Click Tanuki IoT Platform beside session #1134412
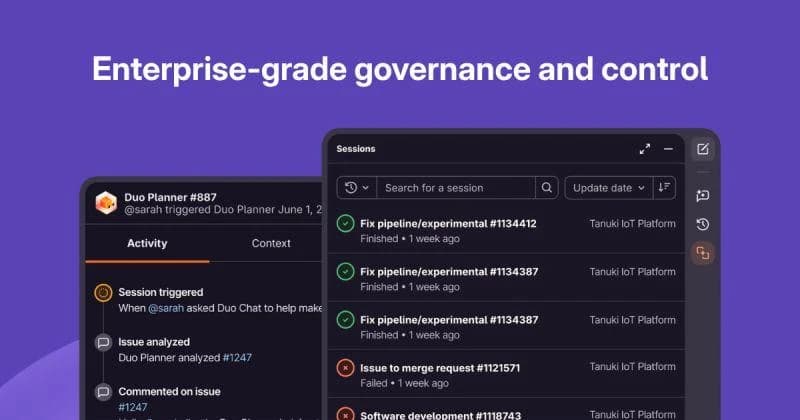Image resolution: width=800 pixels, height=420 pixels. pos(632,224)
